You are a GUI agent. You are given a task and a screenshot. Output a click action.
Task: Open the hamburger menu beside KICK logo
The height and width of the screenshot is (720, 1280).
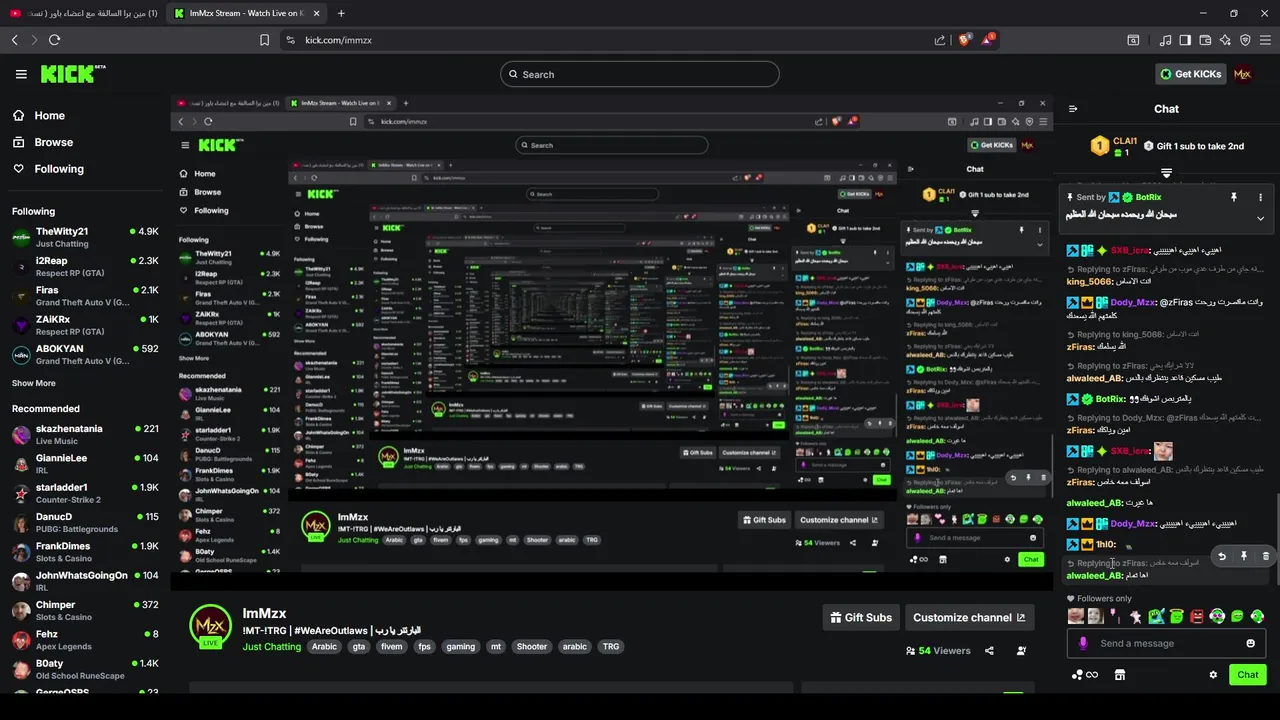coord(21,74)
